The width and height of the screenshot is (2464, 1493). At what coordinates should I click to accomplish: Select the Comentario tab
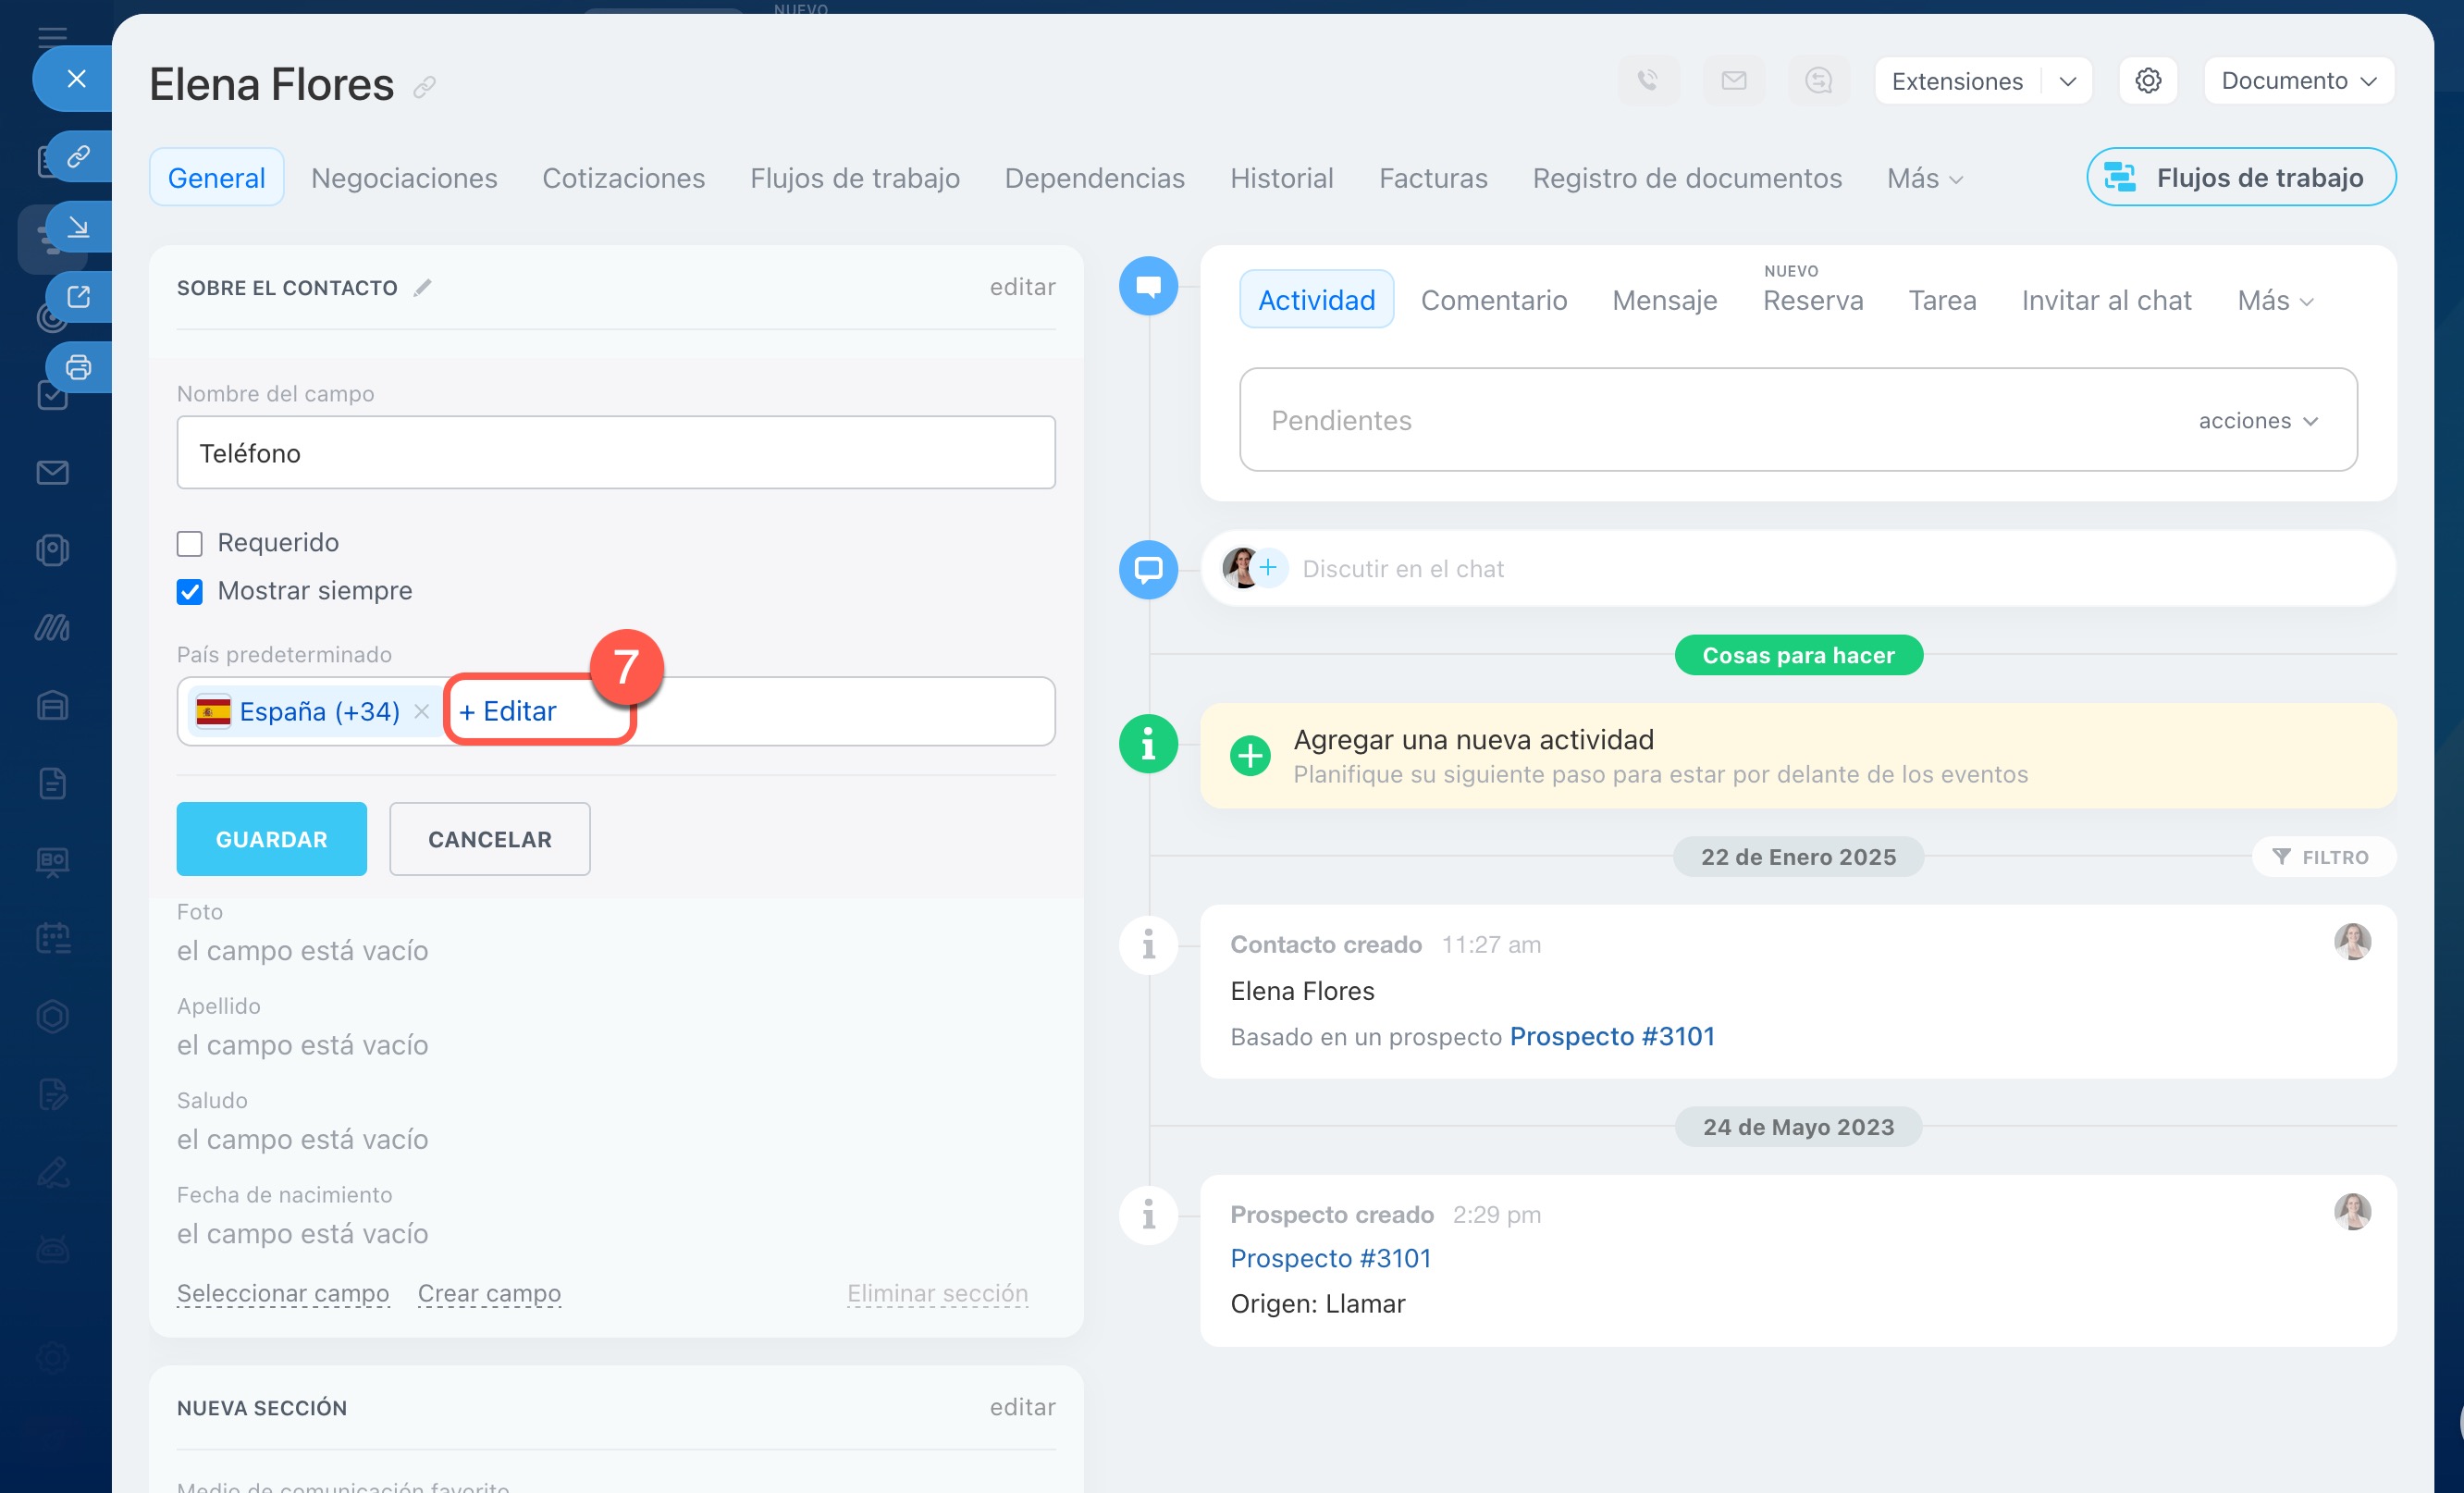coord(1493,300)
